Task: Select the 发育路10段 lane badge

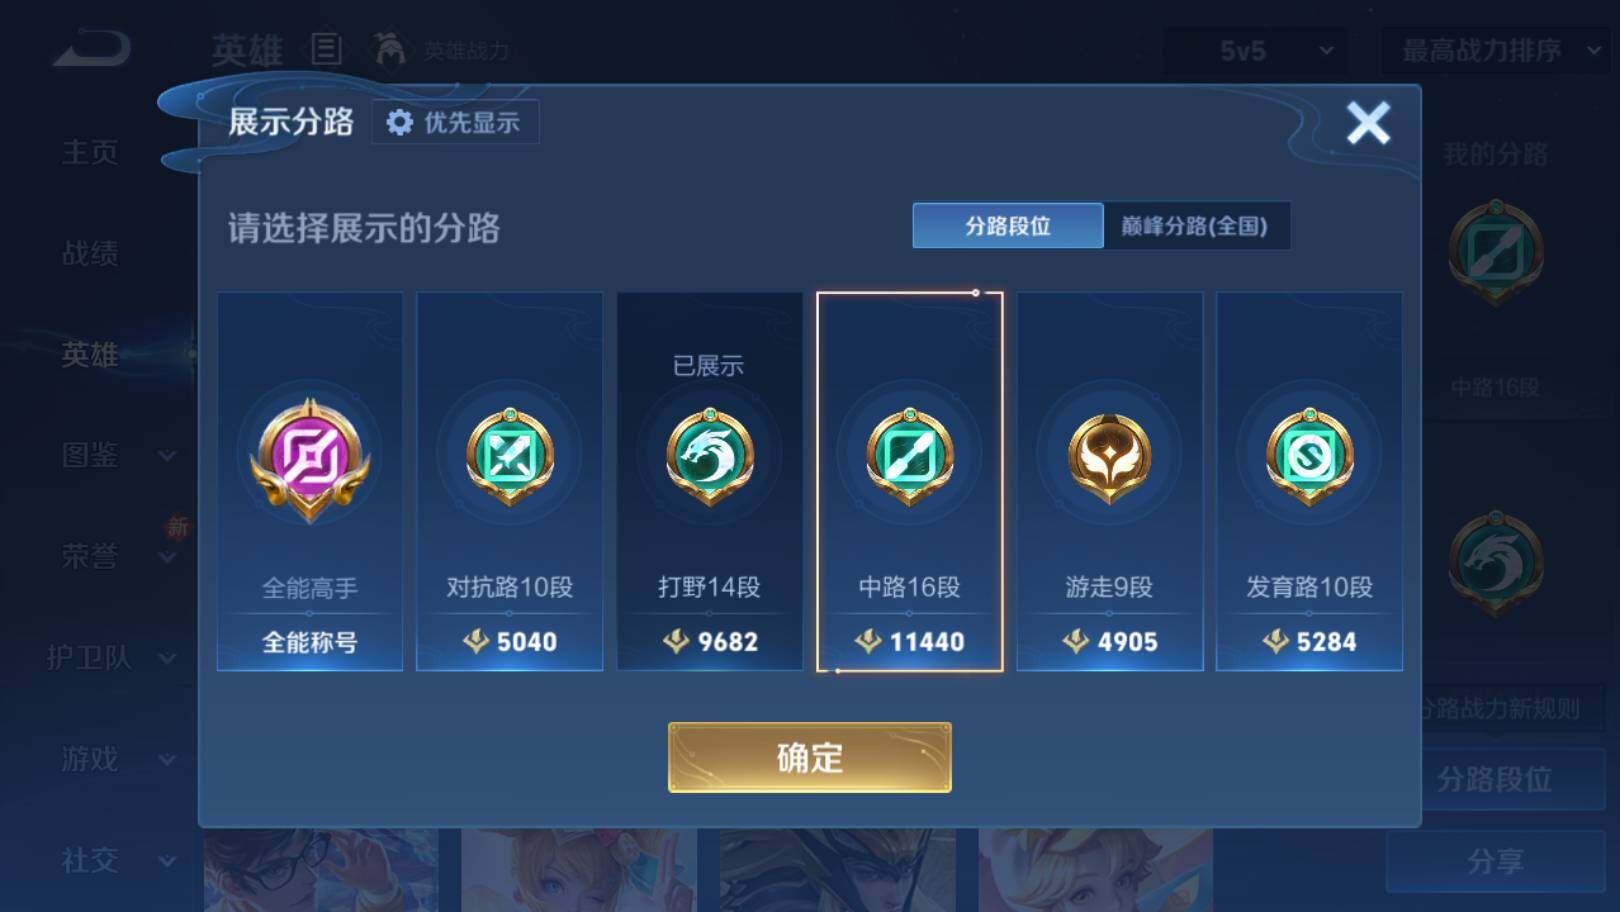Action: (1309, 456)
